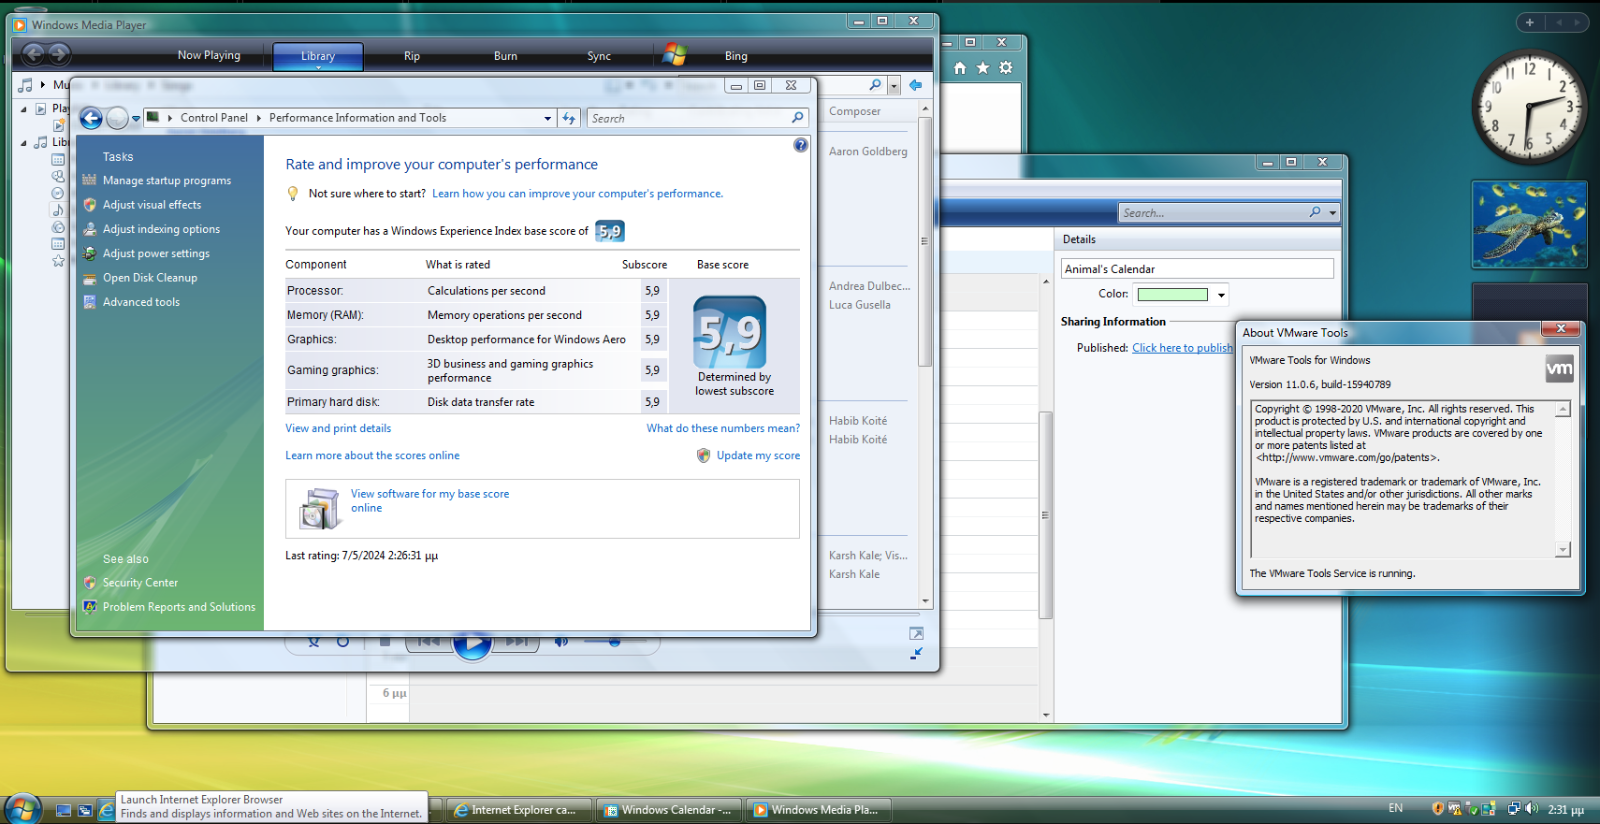Collapse the Playlists tree node in Media Player

click(24, 109)
